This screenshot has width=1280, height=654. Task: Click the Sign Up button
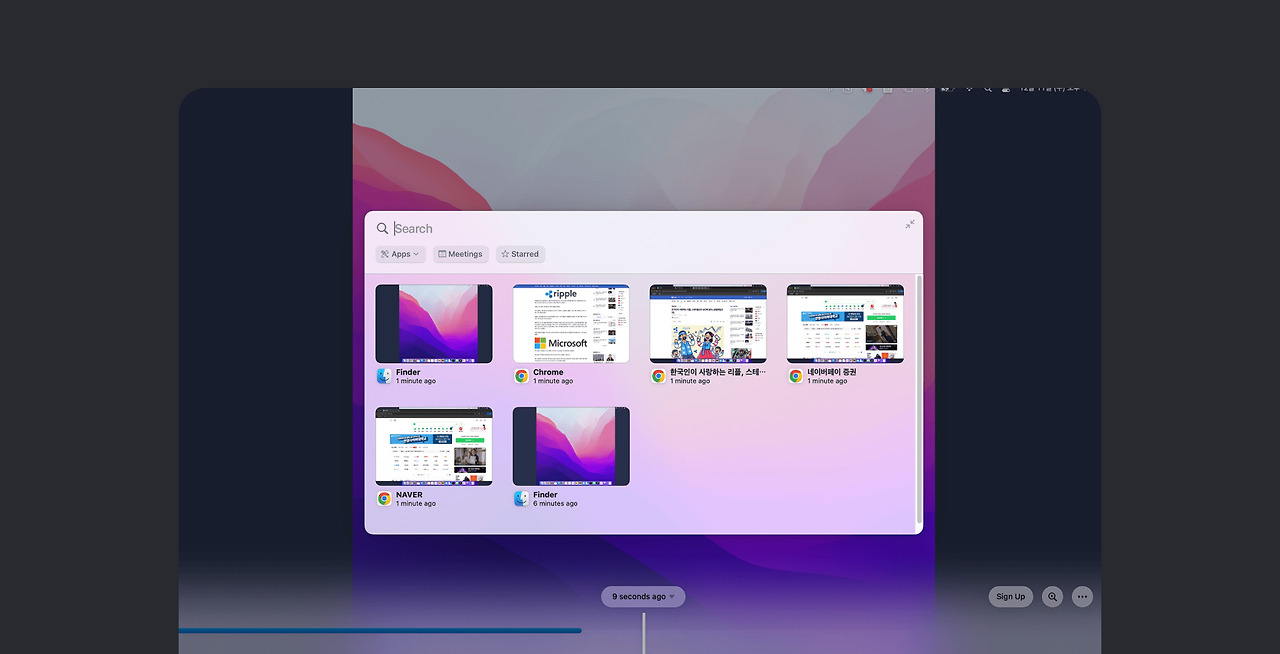coord(1011,597)
